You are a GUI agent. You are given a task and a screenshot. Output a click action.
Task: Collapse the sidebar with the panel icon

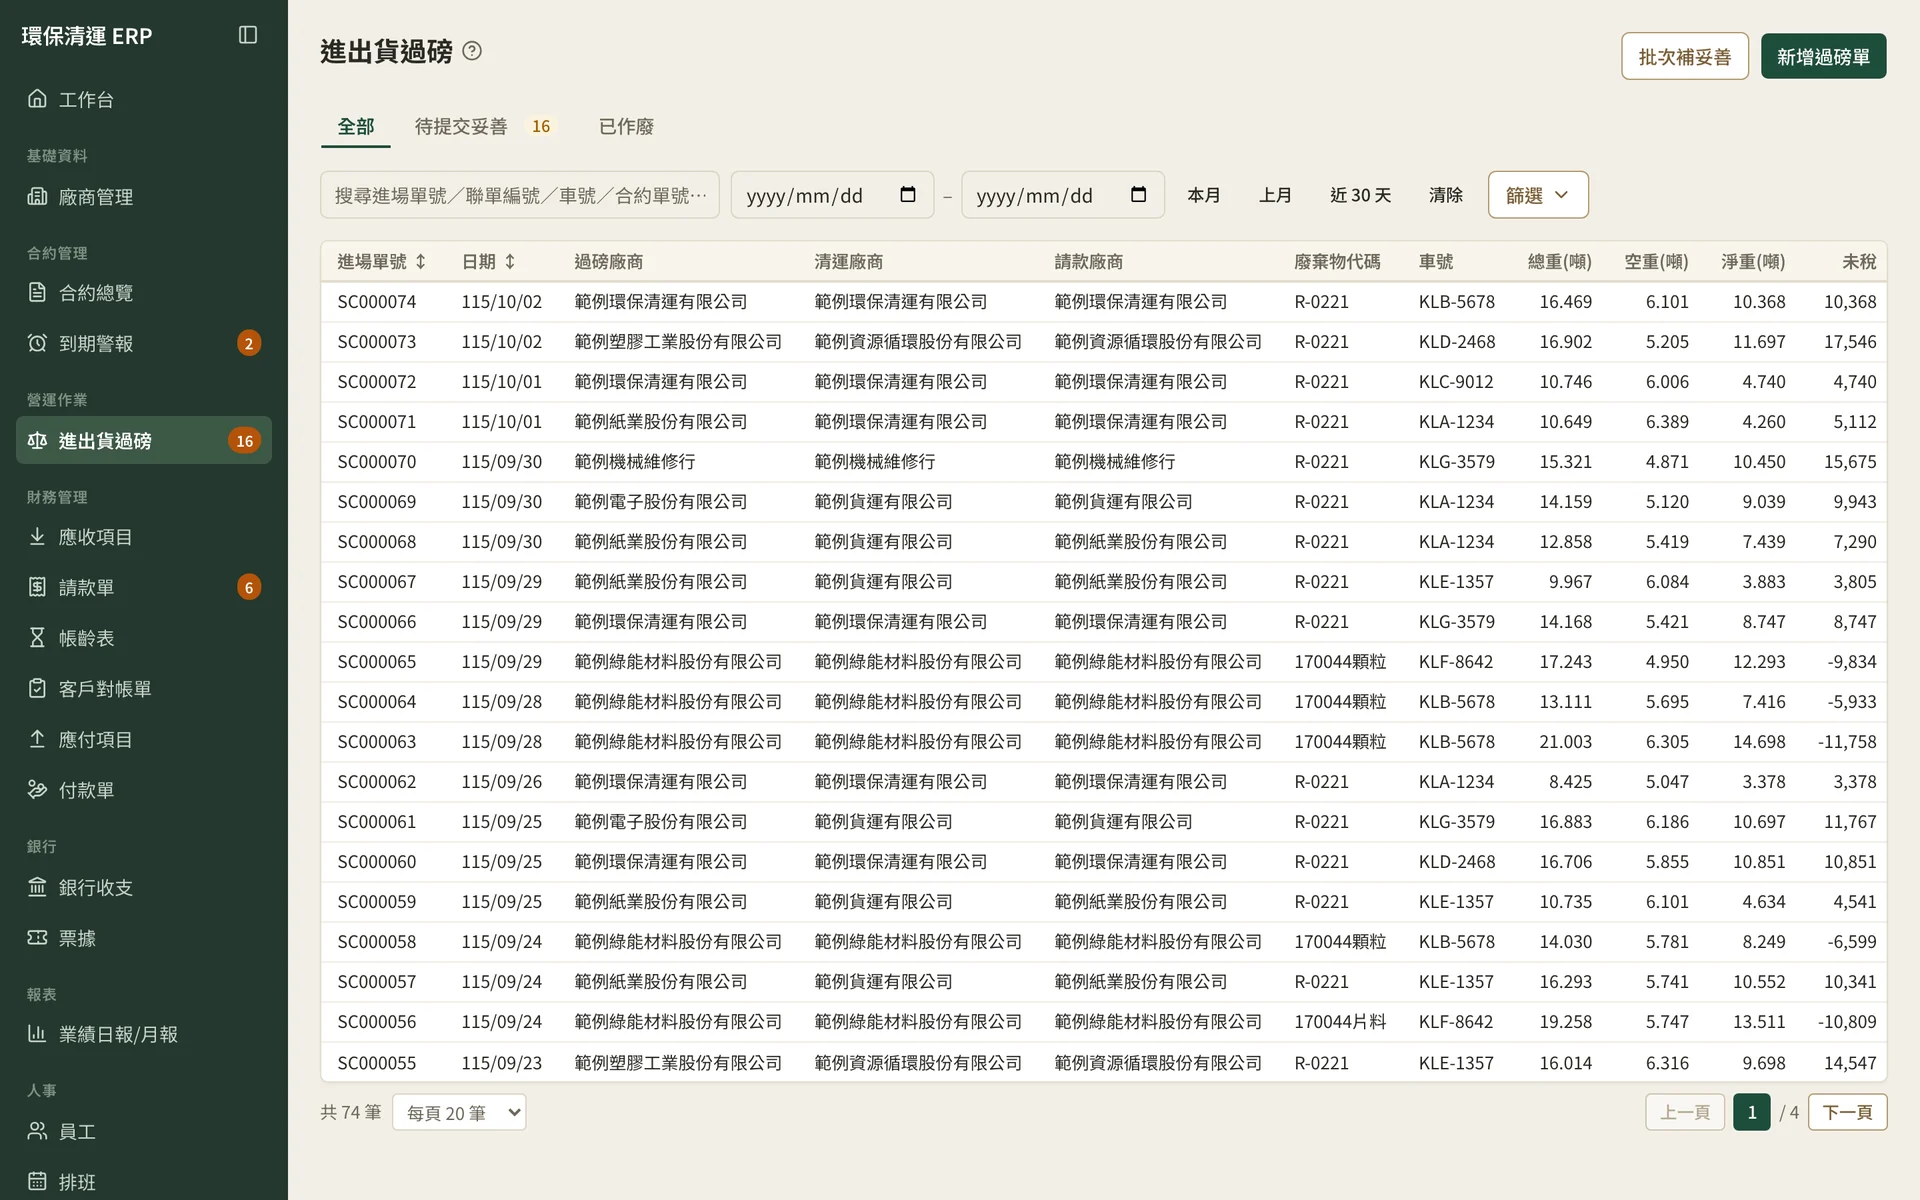click(248, 35)
